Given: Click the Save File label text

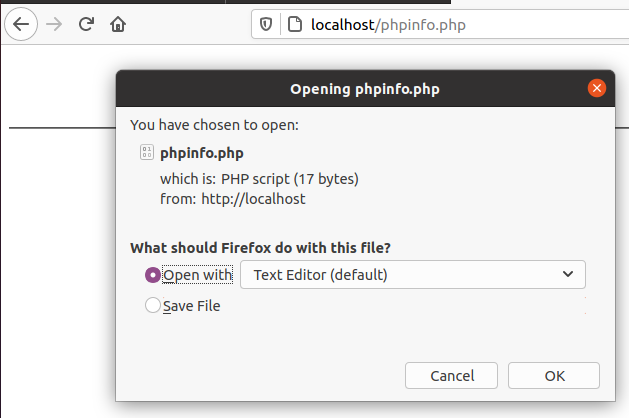Looking at the screenshot, I should click(x=192, y=306).
